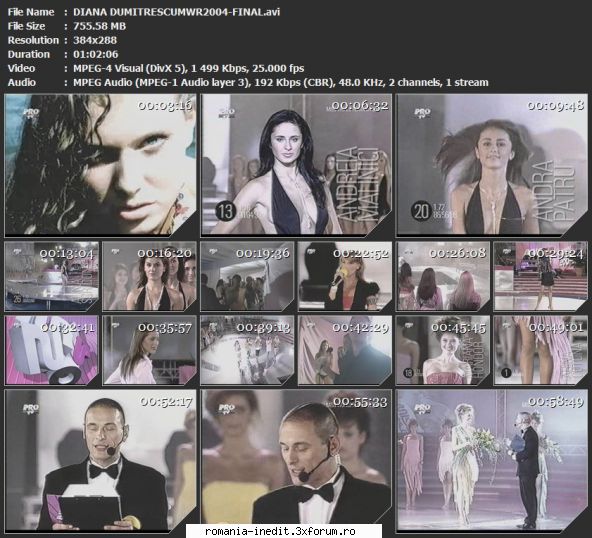The image size is (592, 538).
Task: Click the thumbnail timestamped 00:03:16
Action: [100, 165]
